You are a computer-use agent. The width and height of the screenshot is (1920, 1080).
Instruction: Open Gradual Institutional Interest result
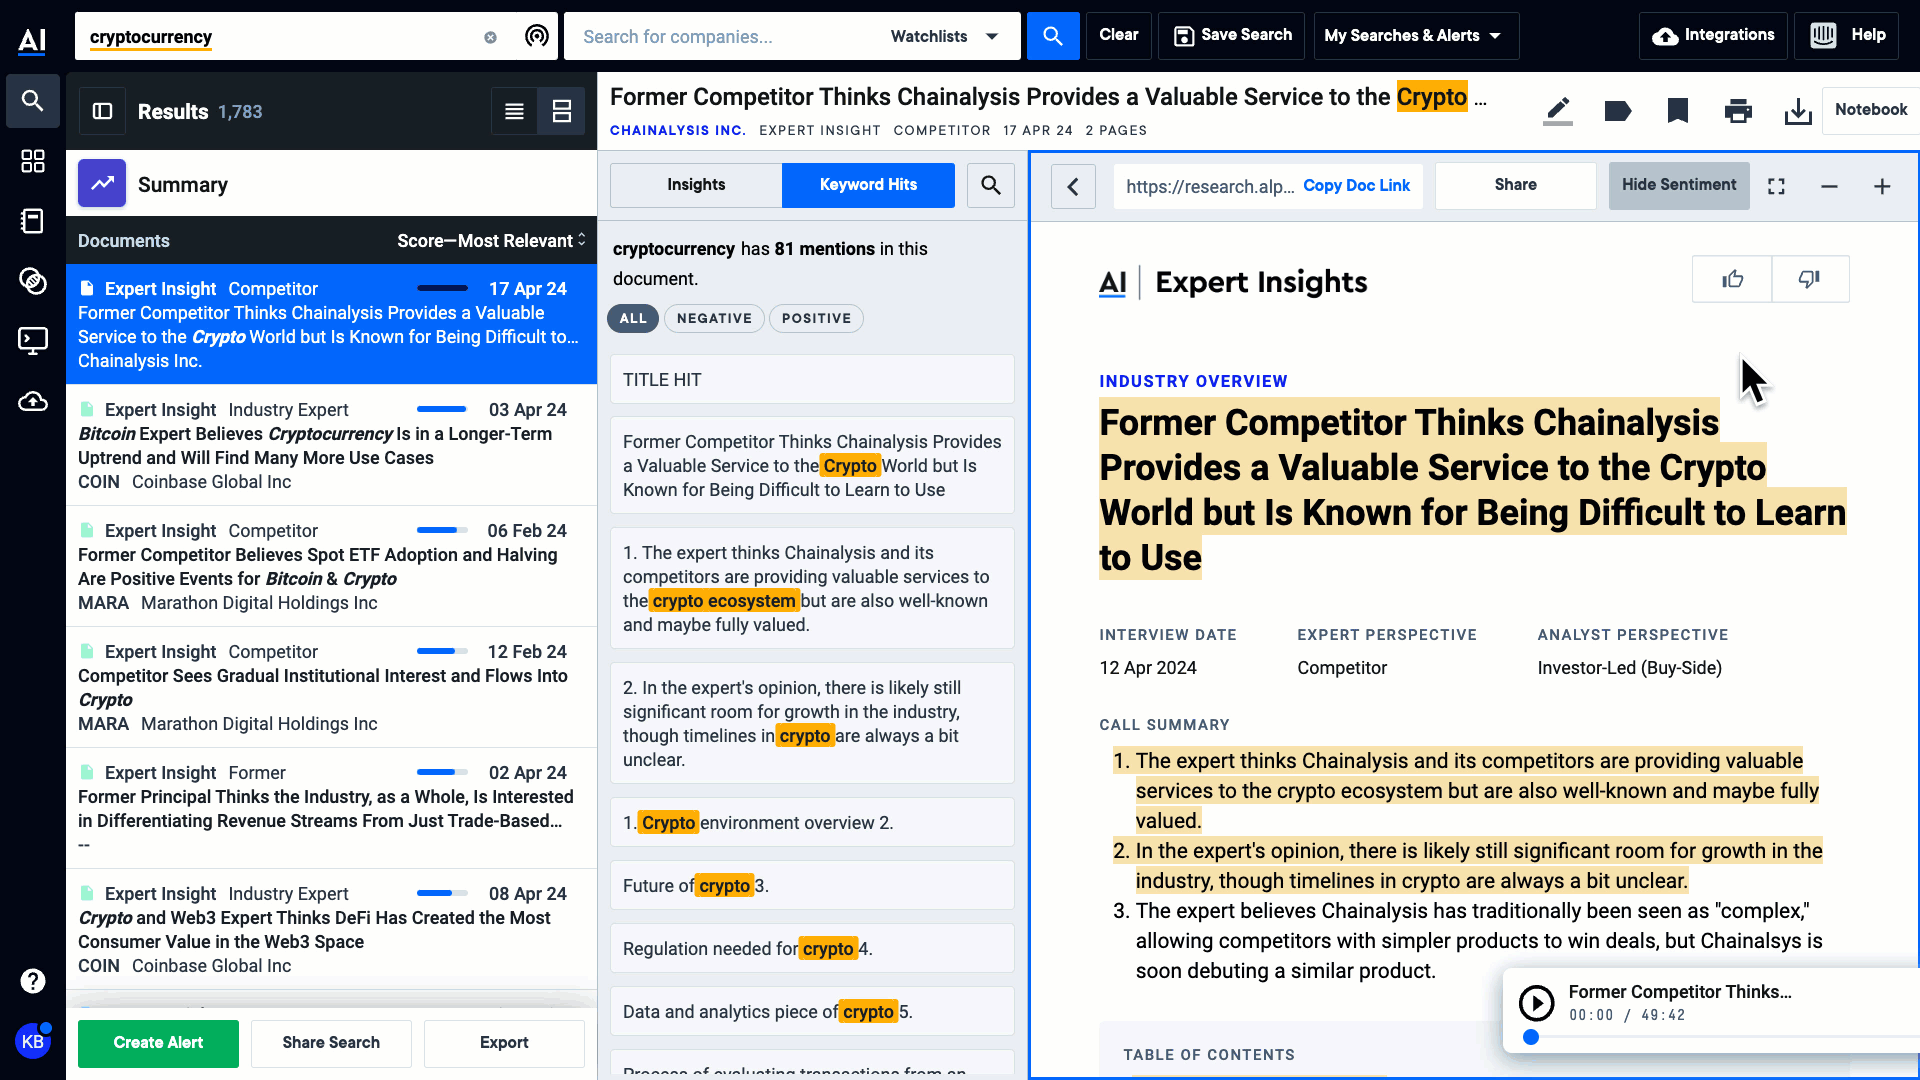(x=331, y=688)
